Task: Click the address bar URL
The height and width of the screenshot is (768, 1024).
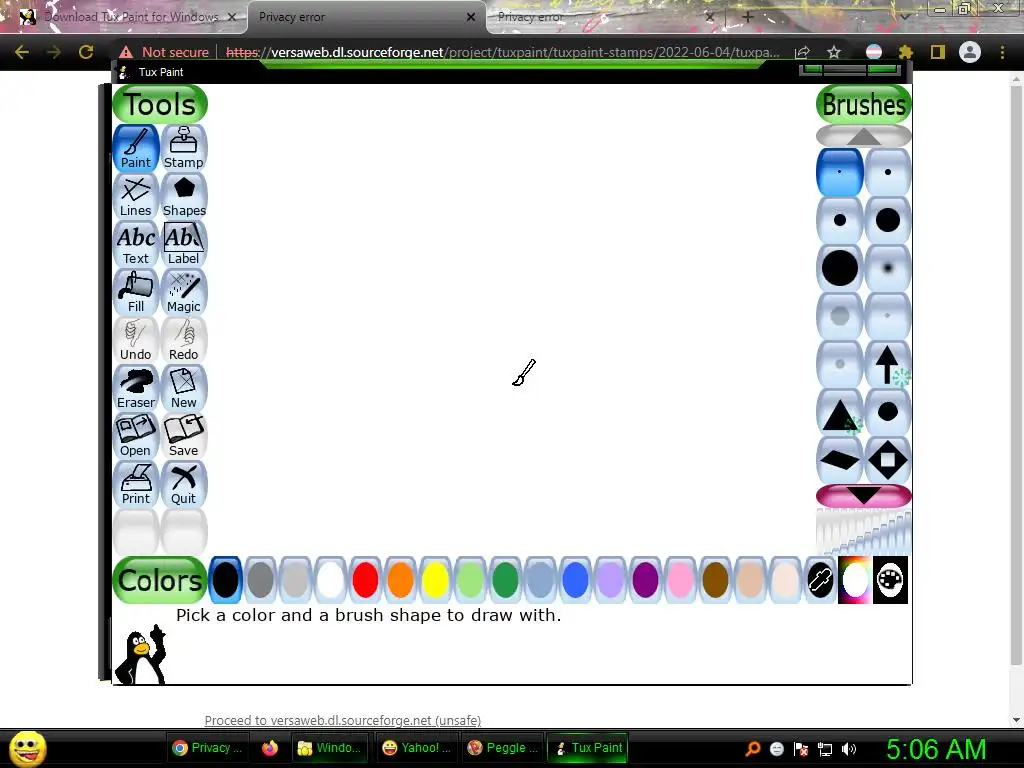Action: click(x=503, y=52)
